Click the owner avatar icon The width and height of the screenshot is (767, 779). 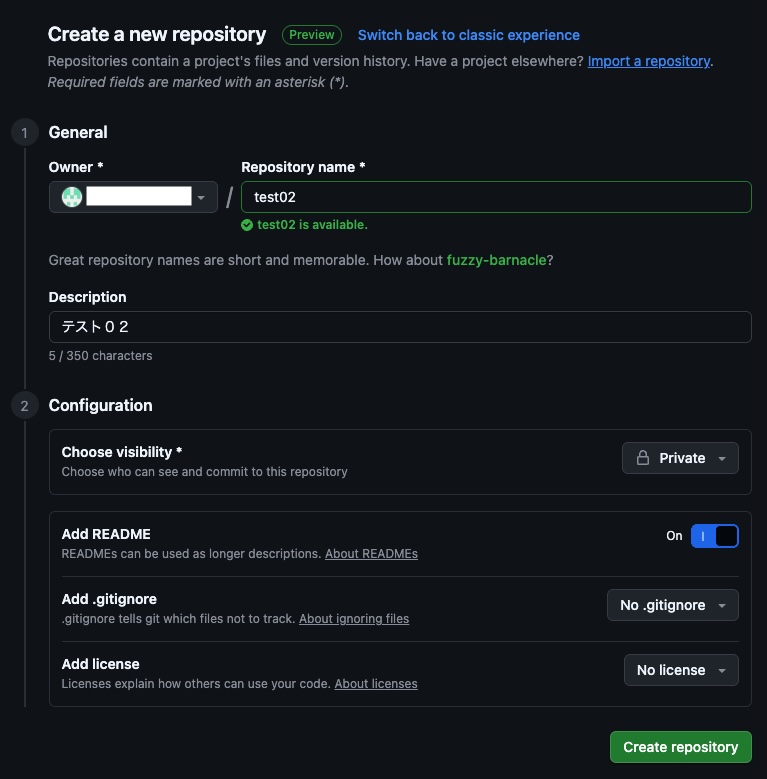coord(72,197)
